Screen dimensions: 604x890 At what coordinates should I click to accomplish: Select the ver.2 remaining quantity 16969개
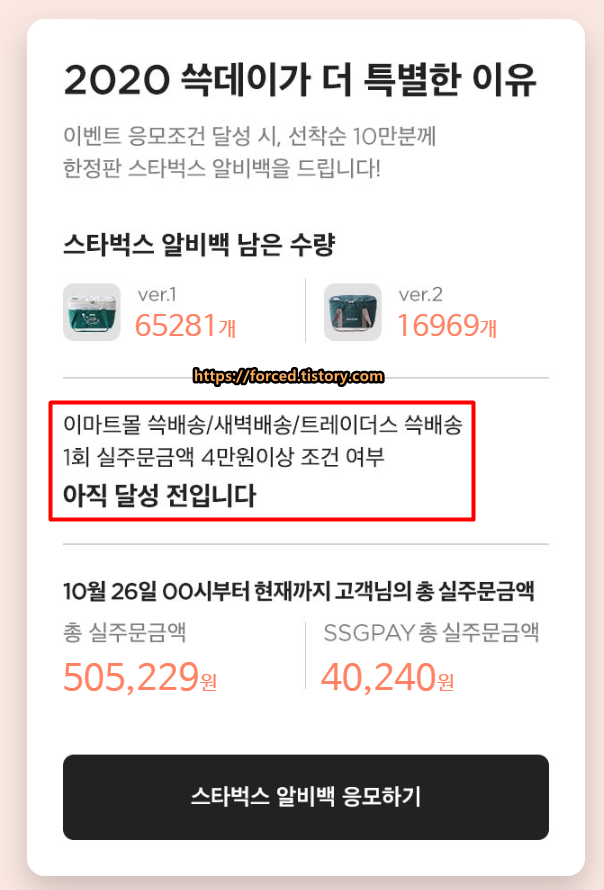[x=447, y=326]
